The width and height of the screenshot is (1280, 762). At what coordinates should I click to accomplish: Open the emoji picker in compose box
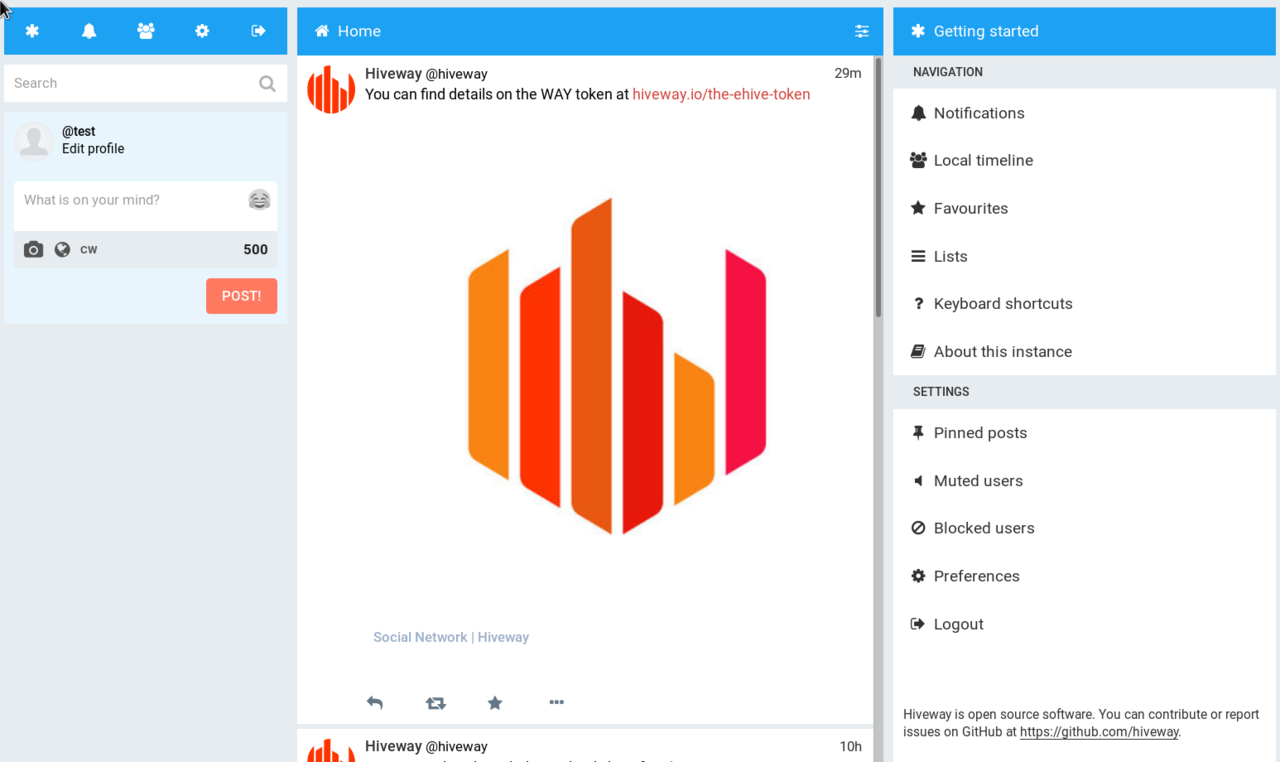pyautogui.click(x=259, y=200)
